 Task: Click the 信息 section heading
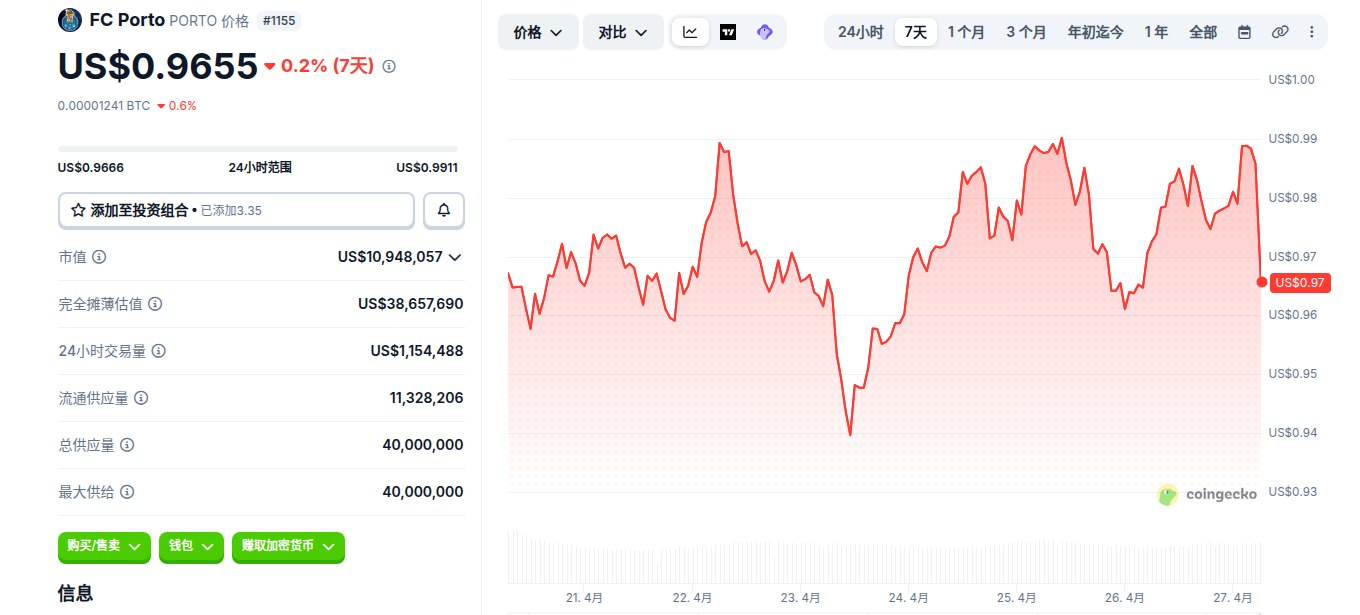point(76,593)
